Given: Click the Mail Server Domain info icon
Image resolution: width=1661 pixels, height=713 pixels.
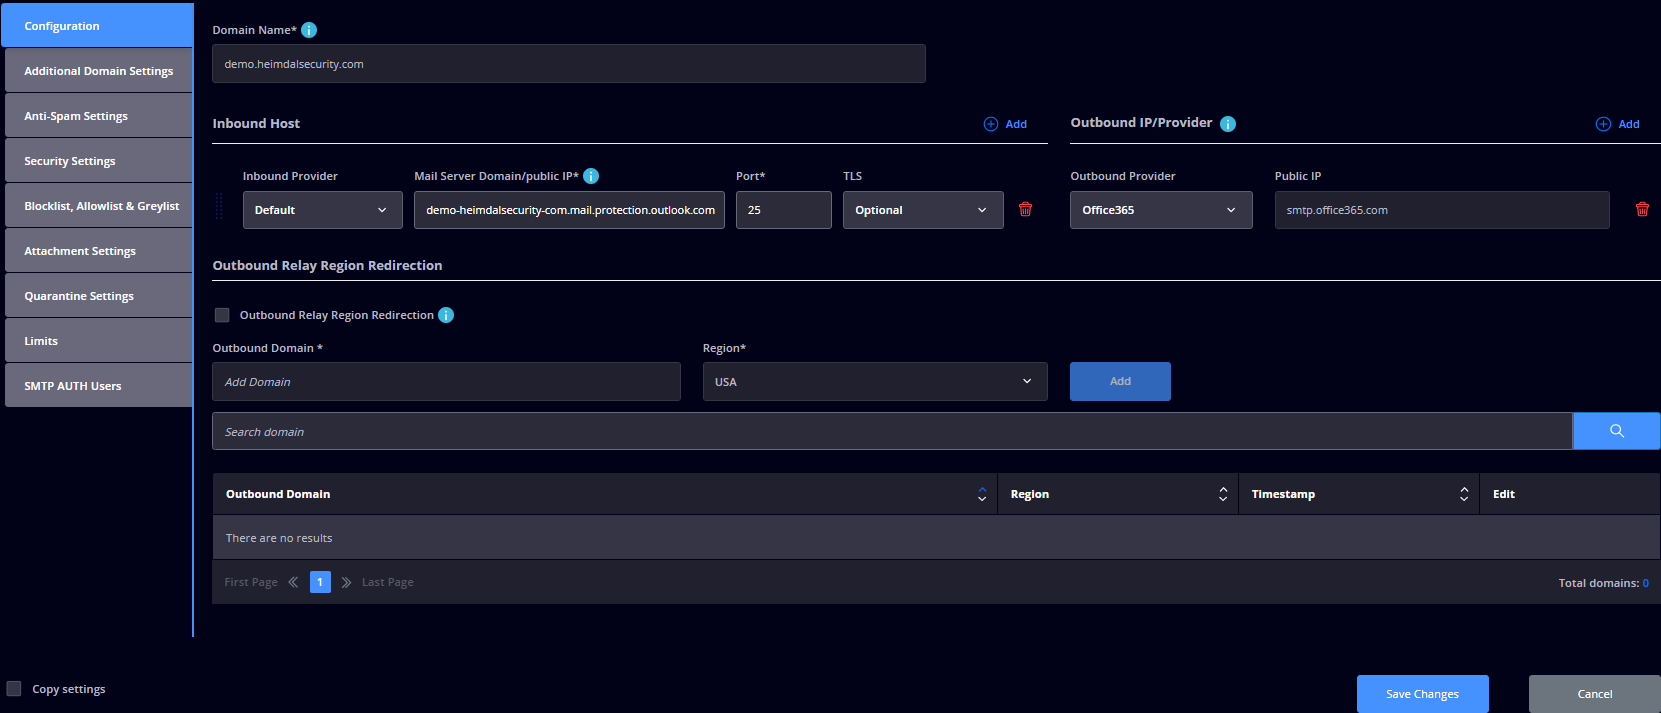Looking at the screenshot, I should pyautogui.click(x=591, y=176).
